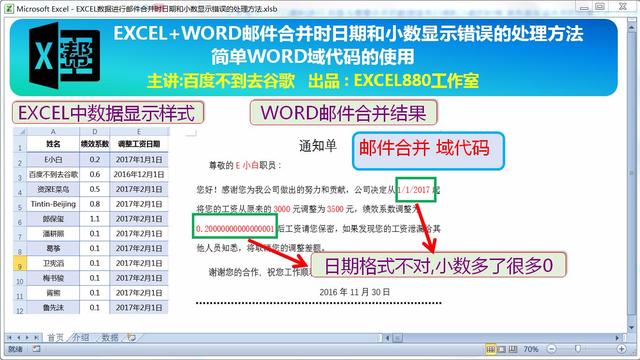
Task: Click the 主讲:百度不到去谷歌 text
Action: point(221,80)
